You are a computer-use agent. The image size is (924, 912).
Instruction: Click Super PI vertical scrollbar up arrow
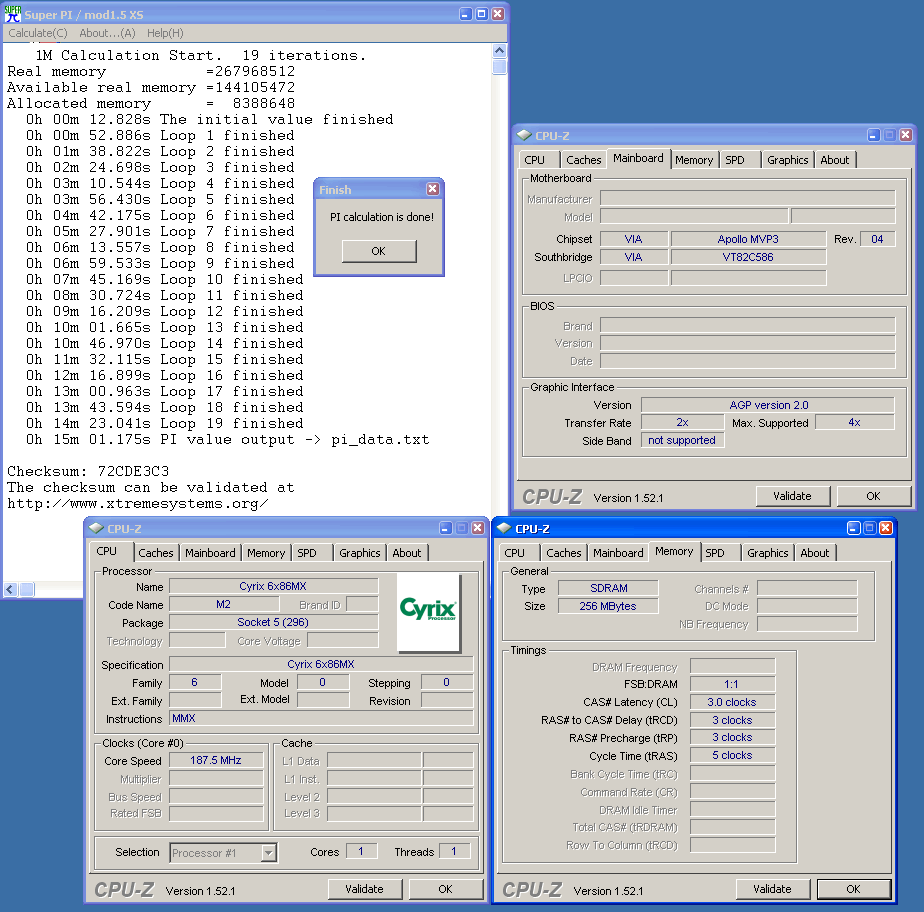click(x=500, y=50)
